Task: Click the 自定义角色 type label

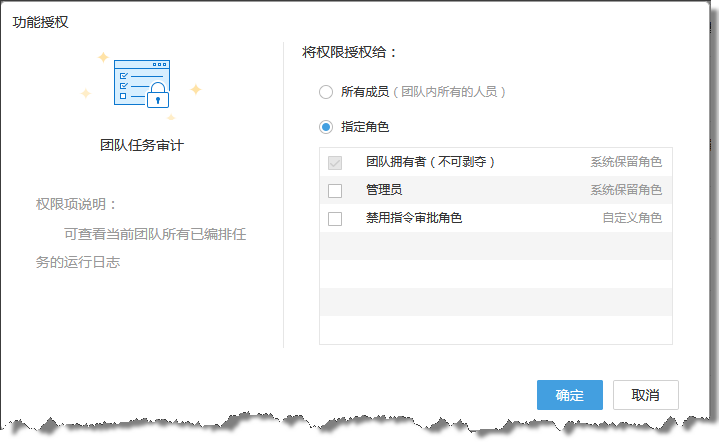Action: 631,218
